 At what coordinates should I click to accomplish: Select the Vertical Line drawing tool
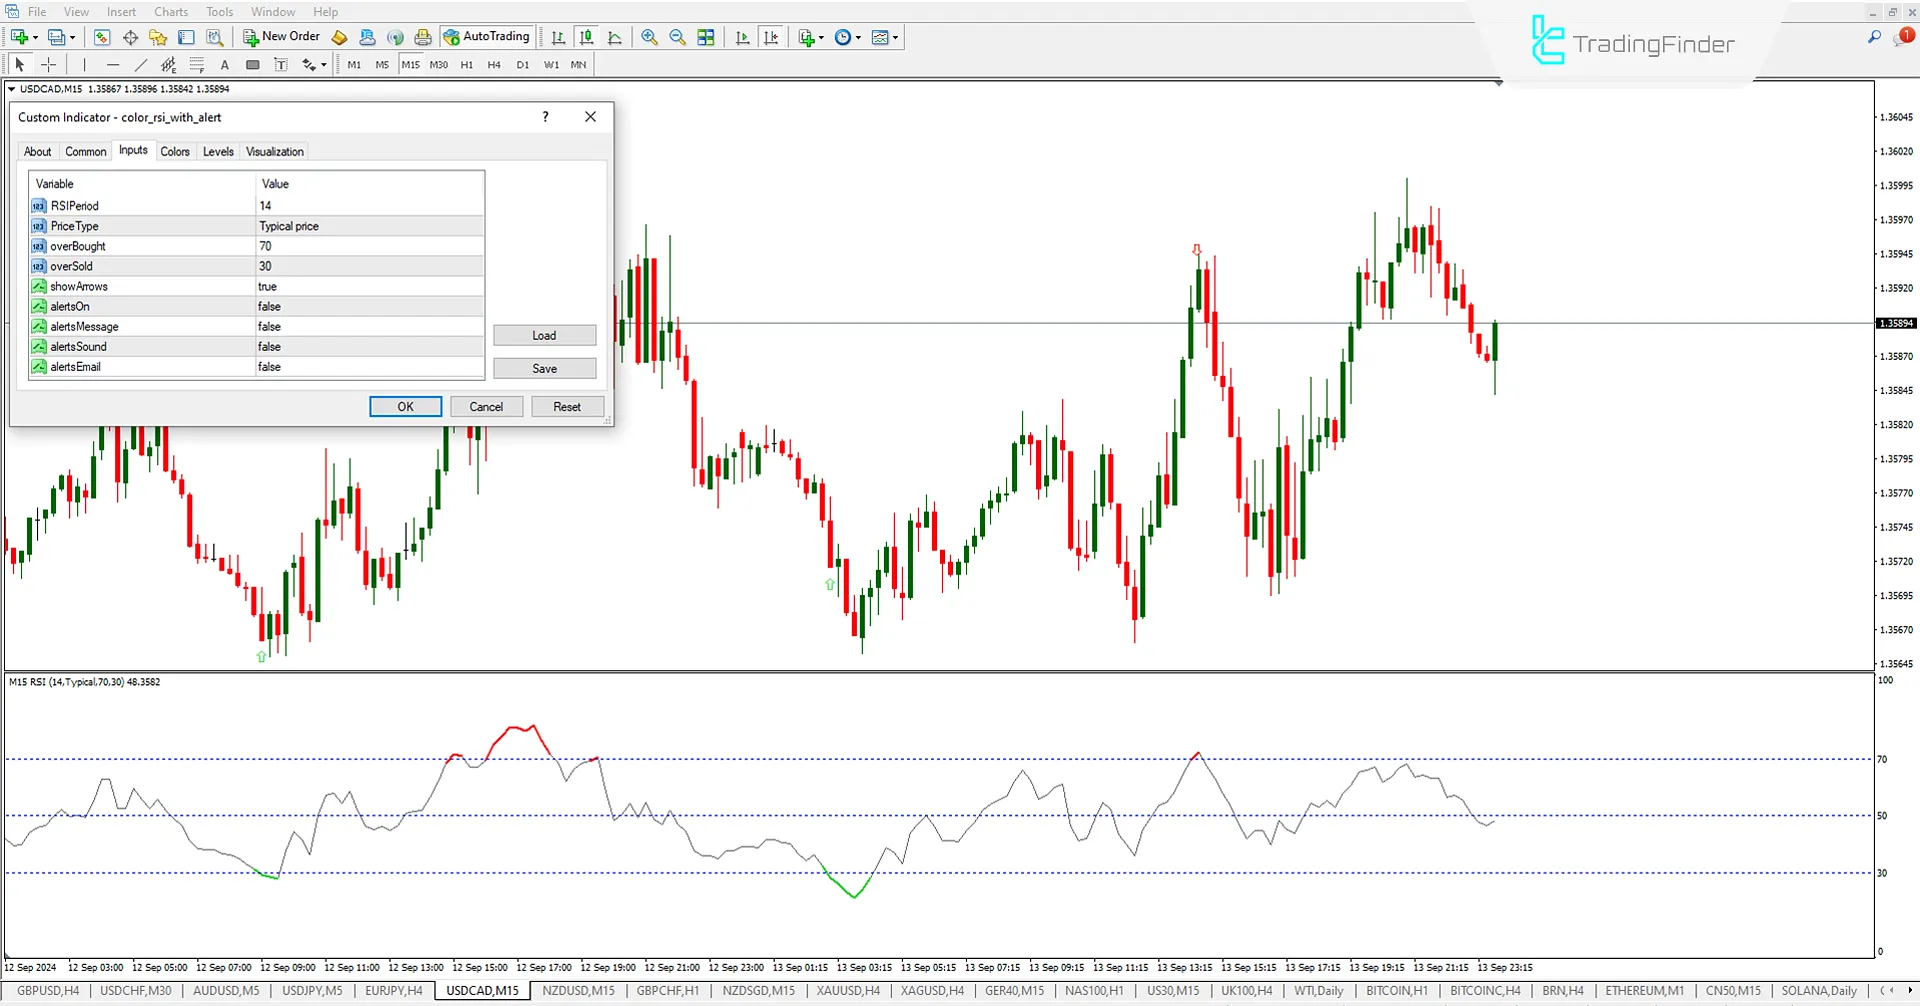tap(84, 64)
